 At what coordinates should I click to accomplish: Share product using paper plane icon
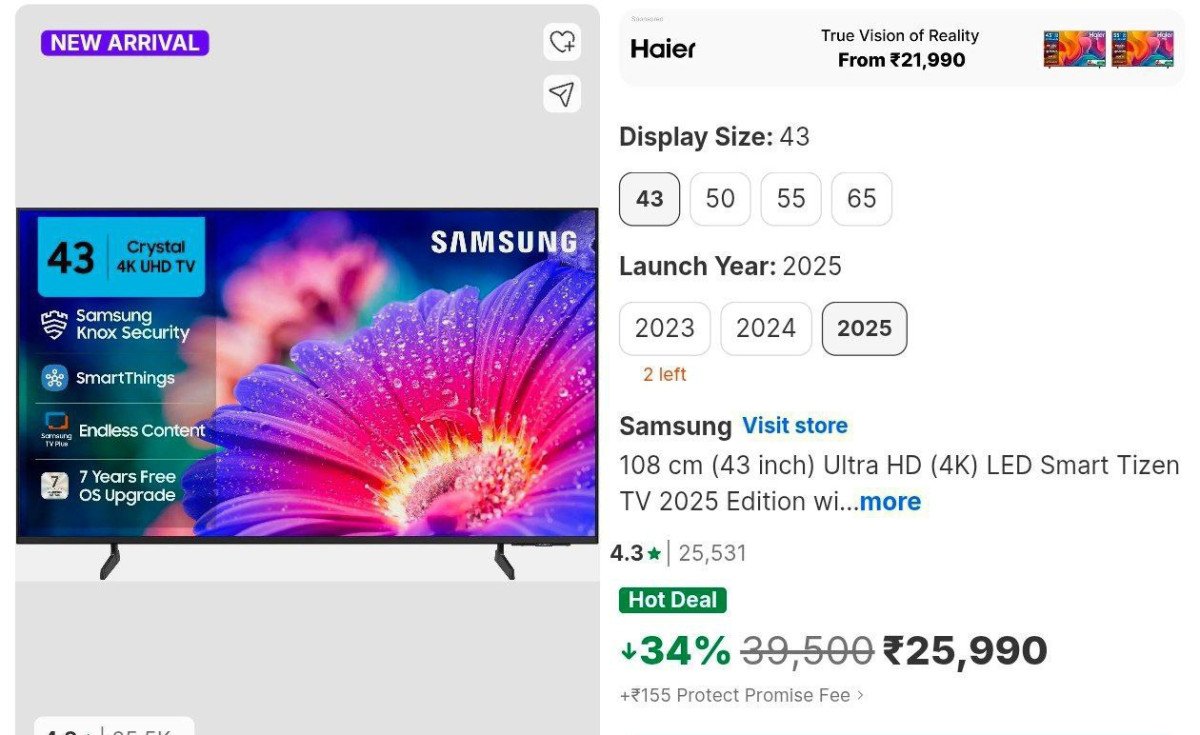click(563, 94)
